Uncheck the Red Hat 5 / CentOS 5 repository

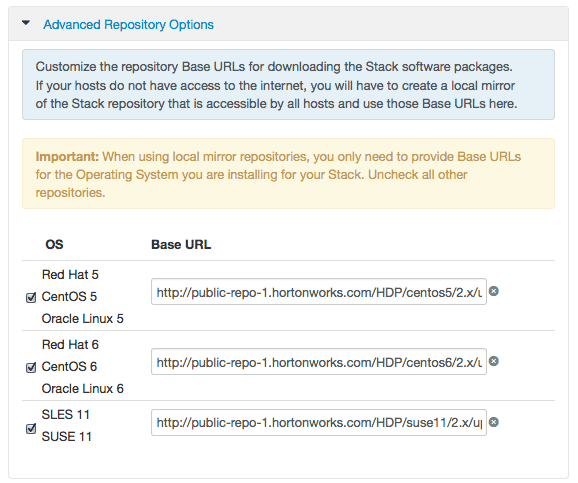[x=31, y=297]
